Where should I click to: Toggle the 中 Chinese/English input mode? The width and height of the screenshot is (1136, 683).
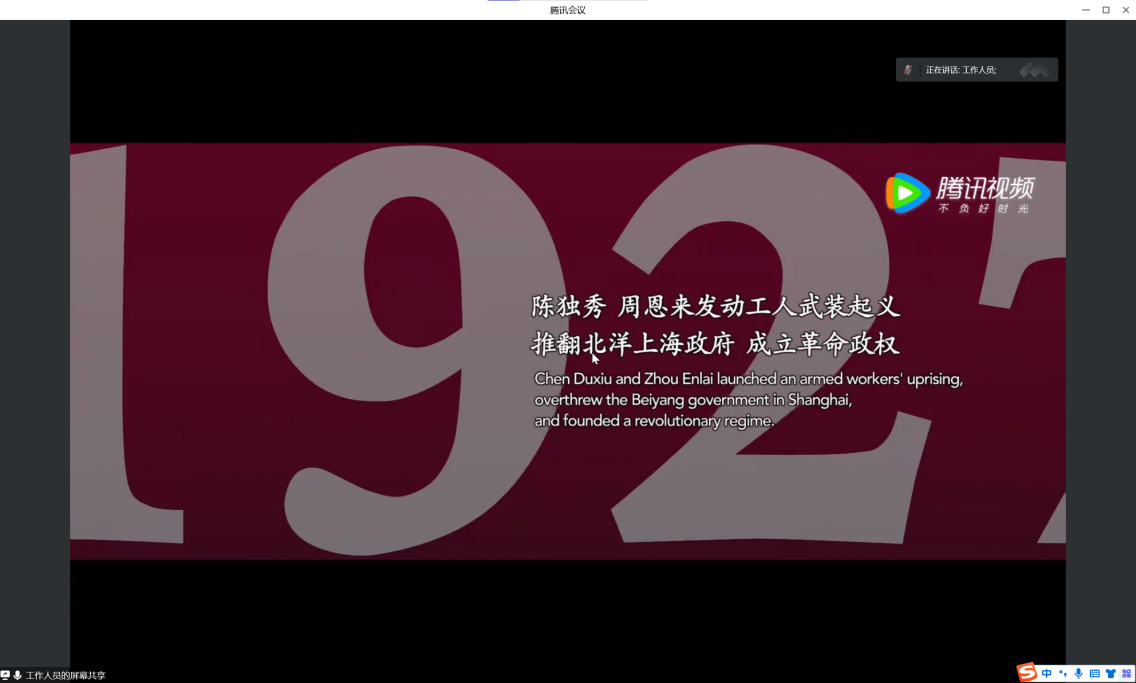click(1047, 674)
